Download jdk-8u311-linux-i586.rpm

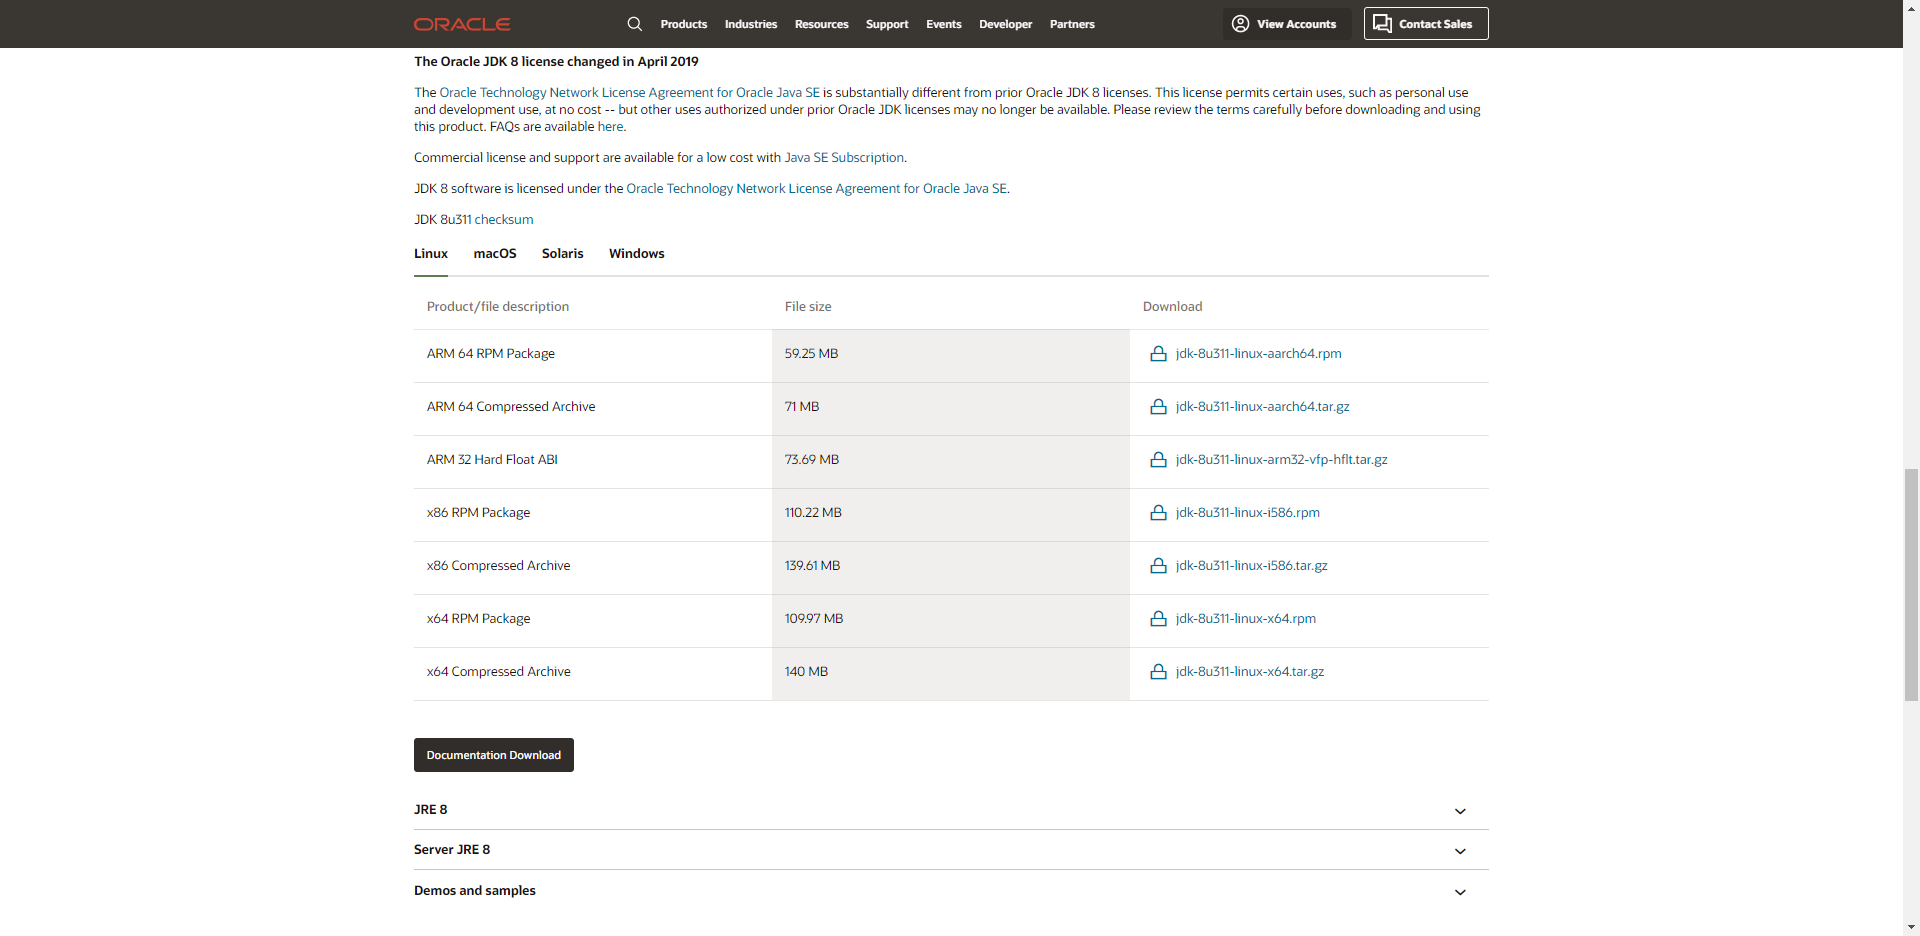[1247, 513]
